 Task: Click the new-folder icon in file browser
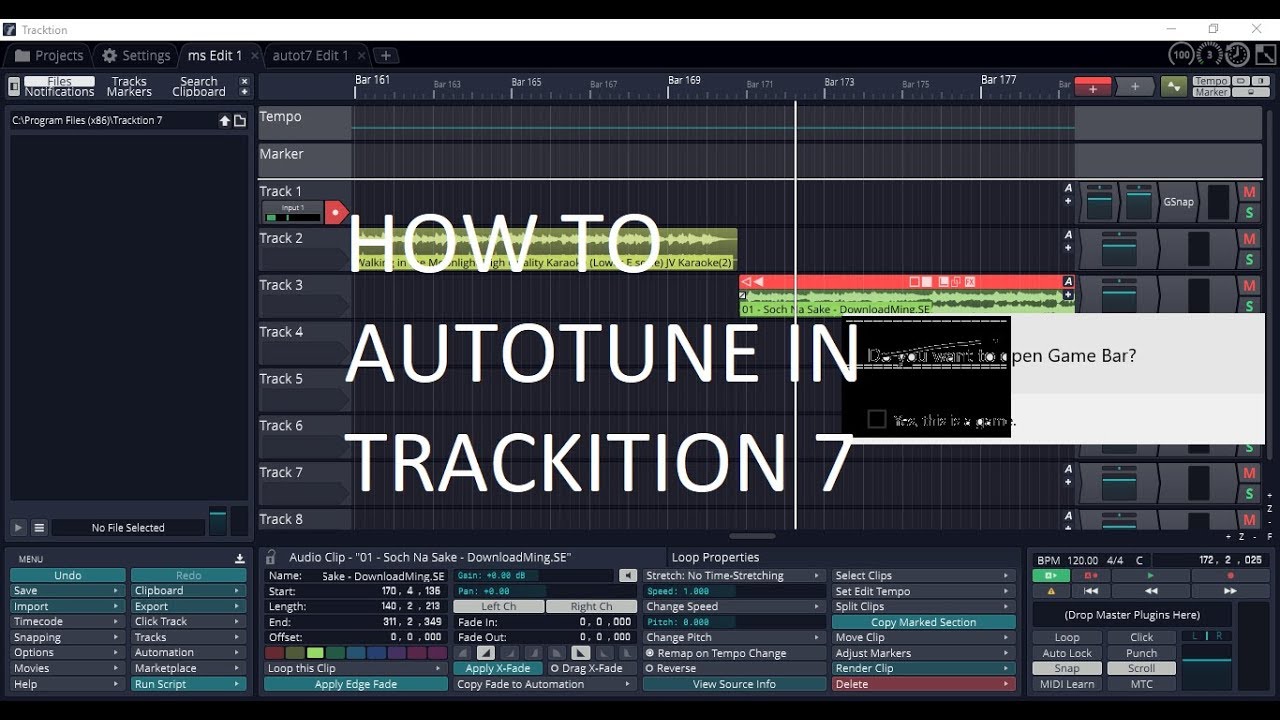pos(240,121)
